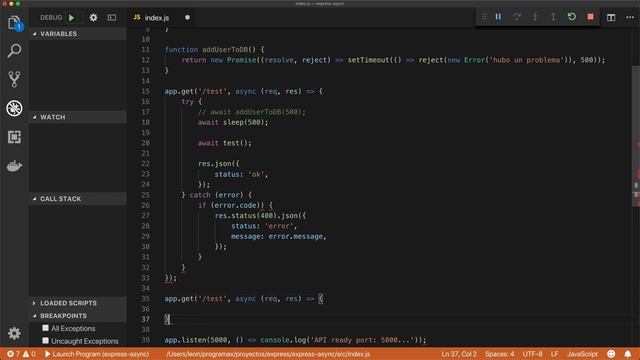
Task: Collapse the CALL STACK section
Action: coord(78,199)
